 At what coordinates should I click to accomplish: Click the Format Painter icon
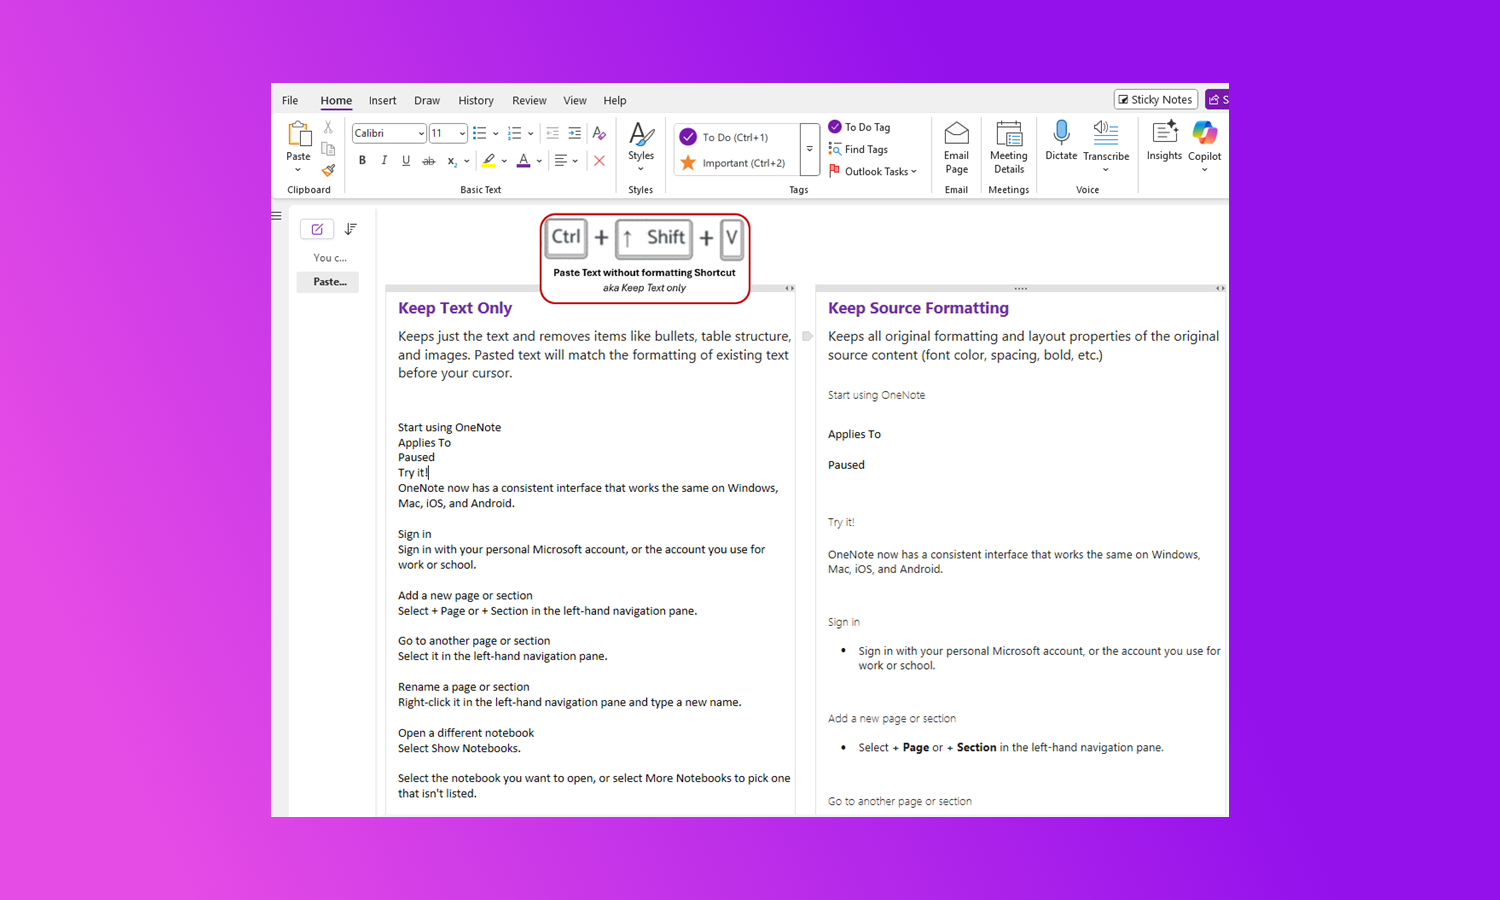point(328,170)
